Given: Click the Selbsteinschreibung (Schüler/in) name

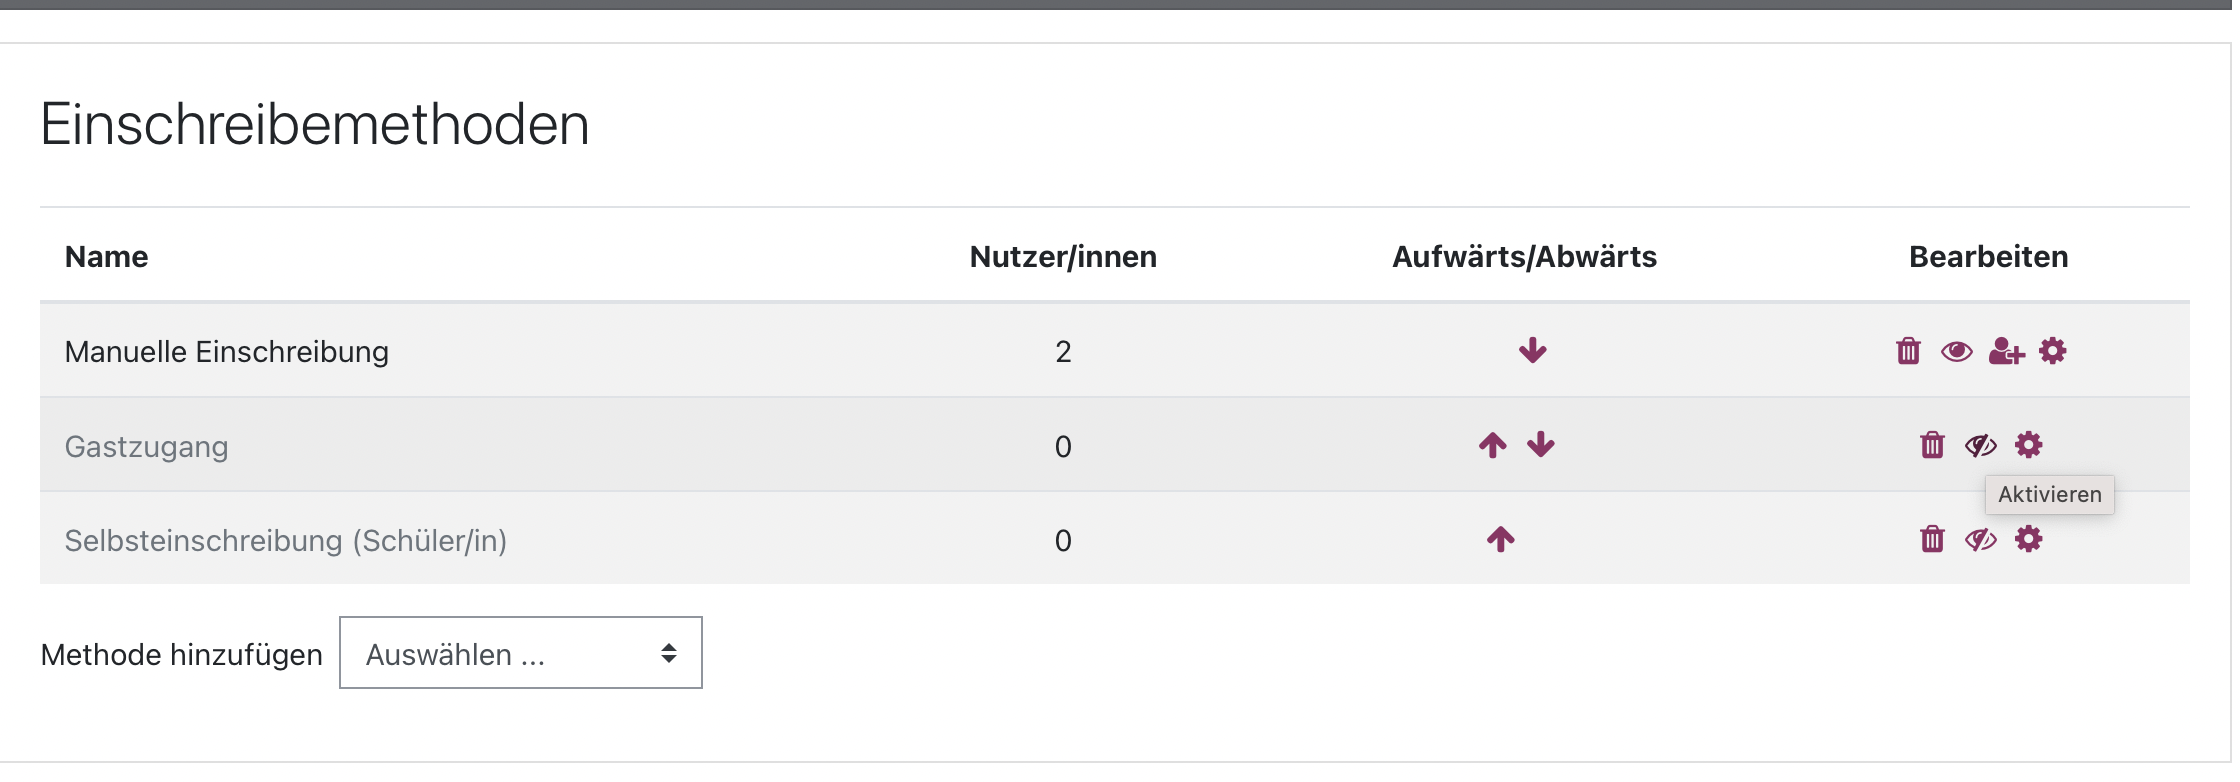Looking at the screenshot, I should (x=286, y=541).
